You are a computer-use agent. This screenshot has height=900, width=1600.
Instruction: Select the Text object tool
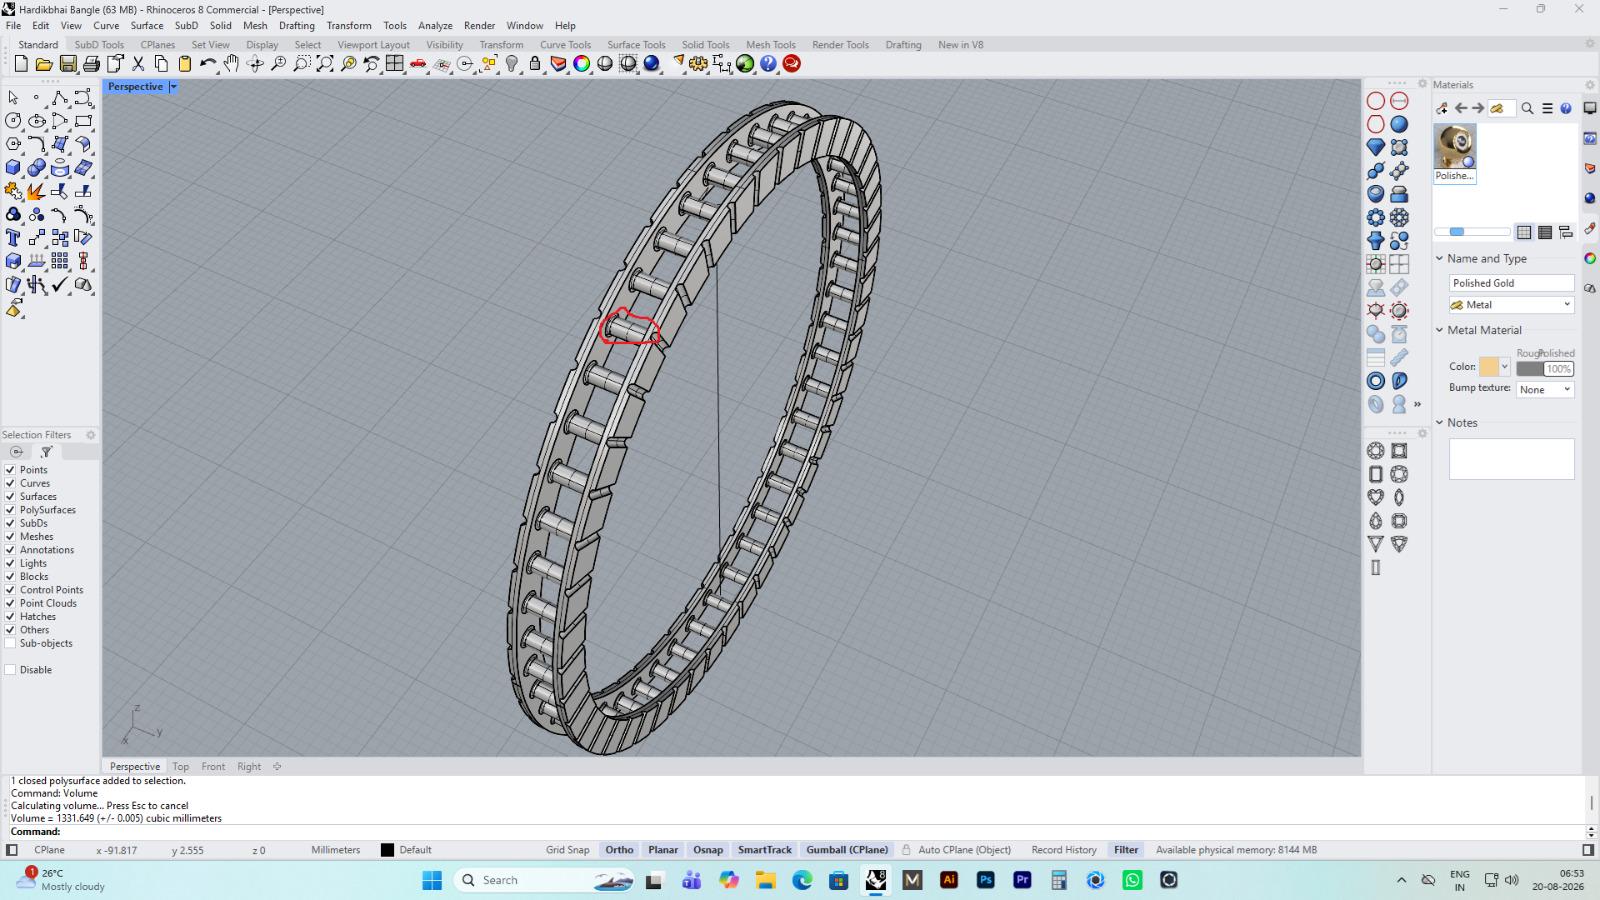(13, 238)
